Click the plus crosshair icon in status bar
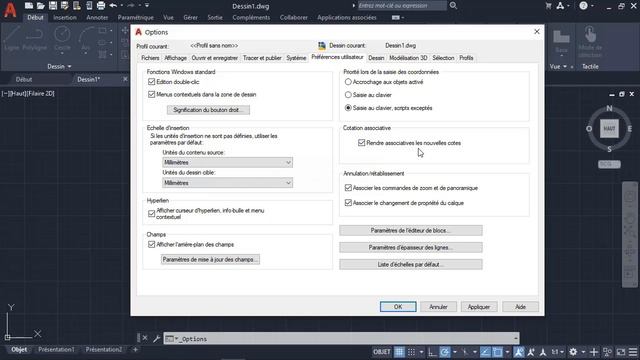Viewport: 640px width, 360px height. tap(594, 352)
